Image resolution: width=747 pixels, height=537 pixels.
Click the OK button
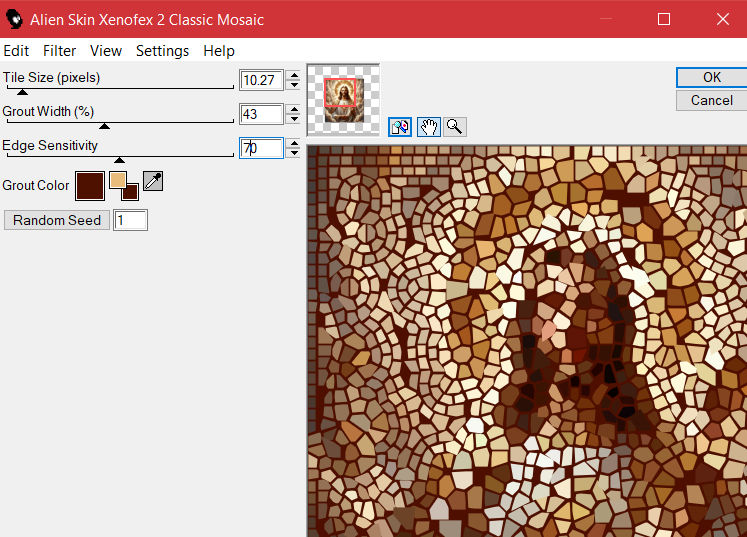coord(712,77)
